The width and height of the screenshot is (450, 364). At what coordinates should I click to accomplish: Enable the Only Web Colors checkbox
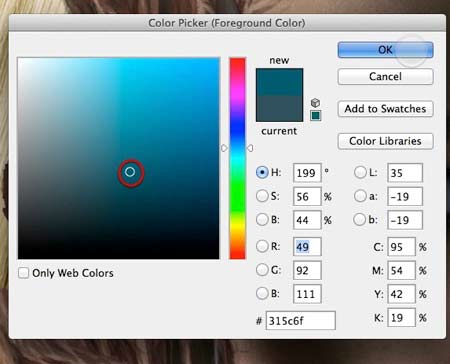[23, 273]
